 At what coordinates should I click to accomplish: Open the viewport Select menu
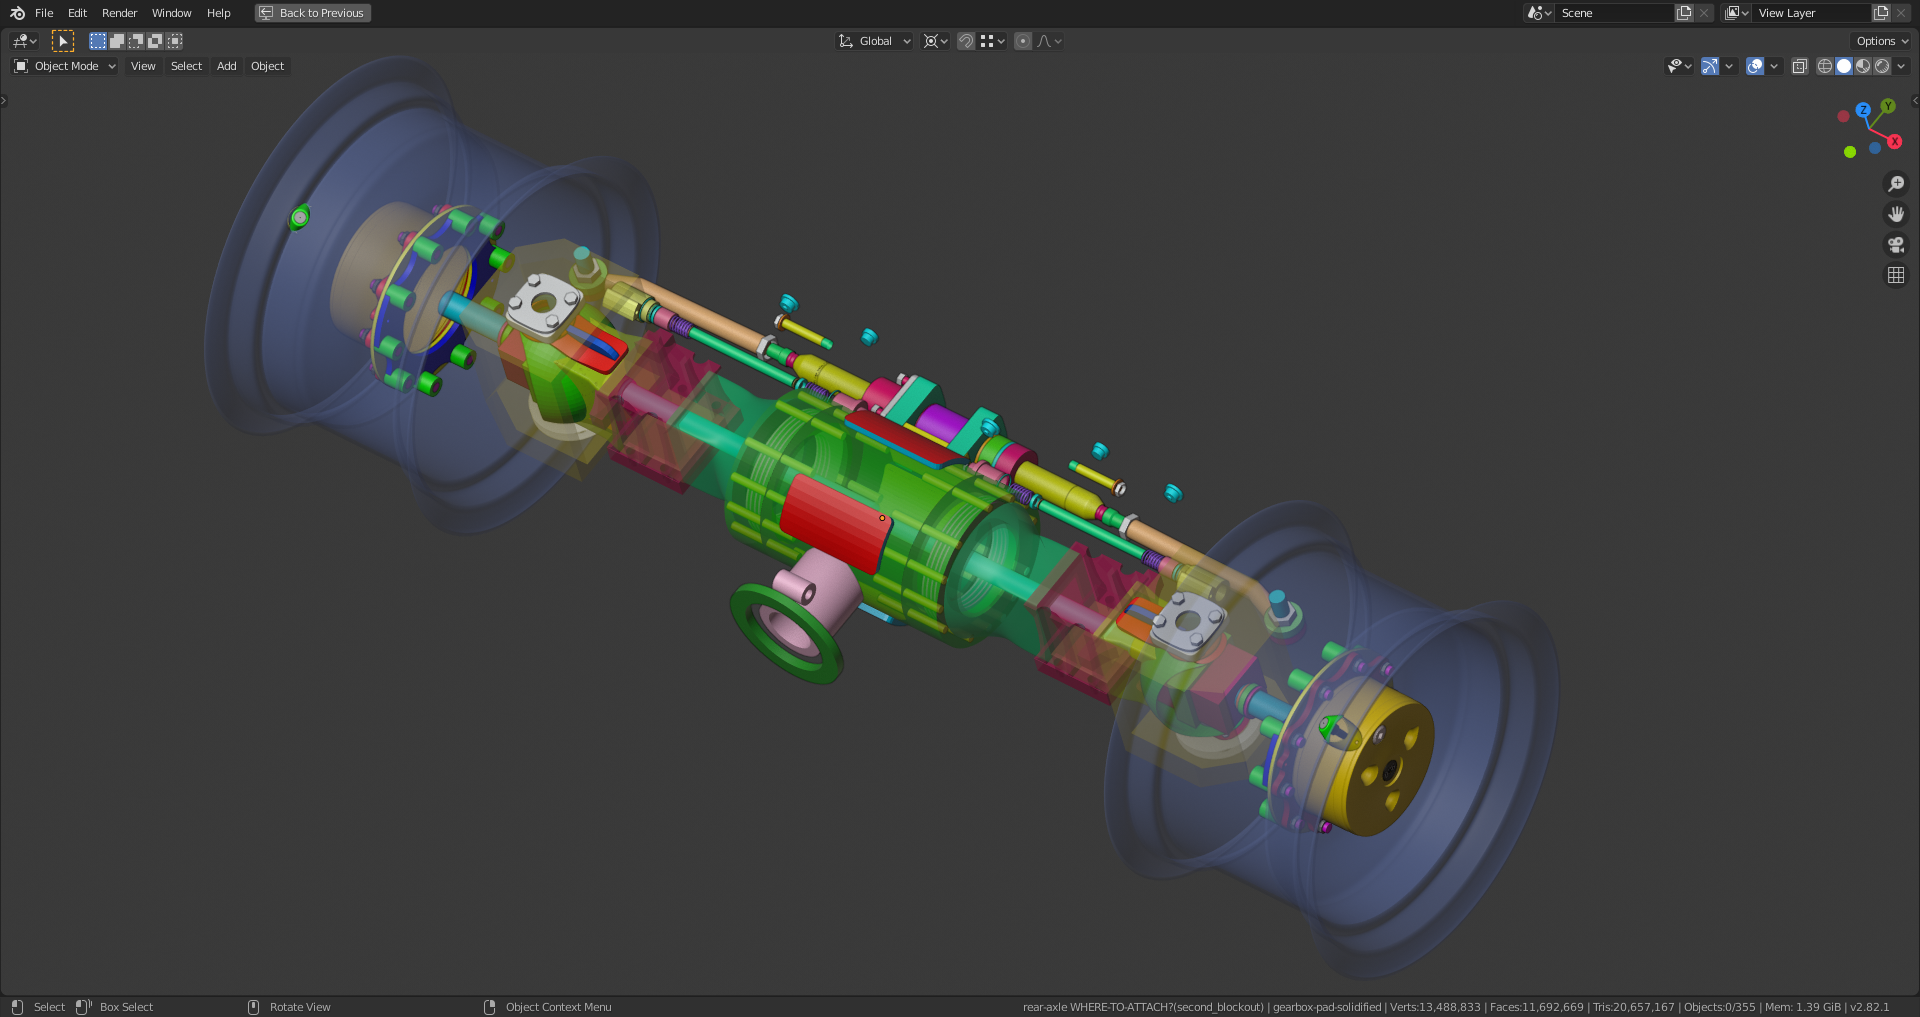[186, 66]
